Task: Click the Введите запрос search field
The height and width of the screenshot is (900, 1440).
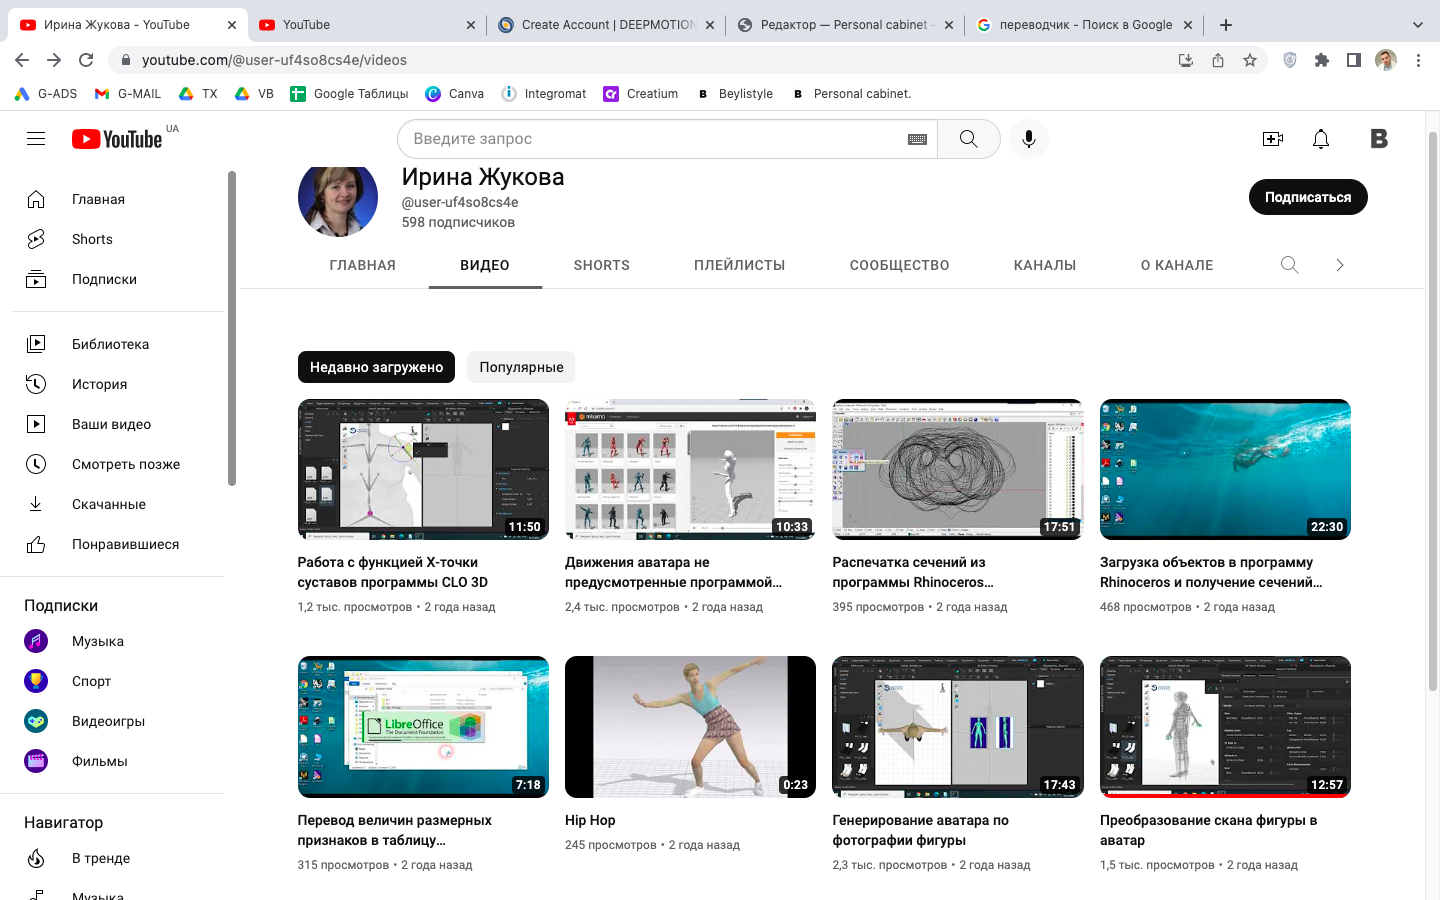Action: (660, 139)
